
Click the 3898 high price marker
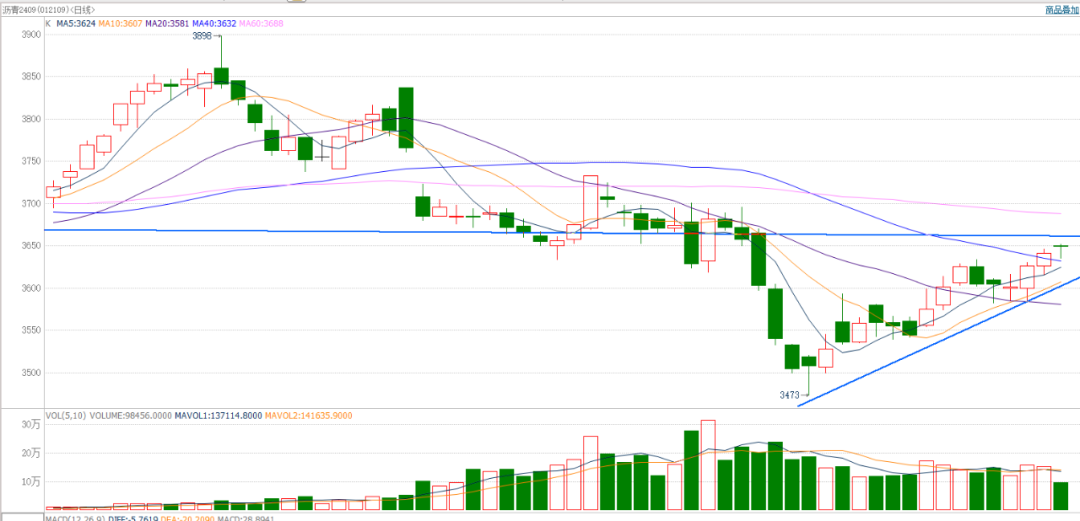pyautogui.click(x=202, y=34)
